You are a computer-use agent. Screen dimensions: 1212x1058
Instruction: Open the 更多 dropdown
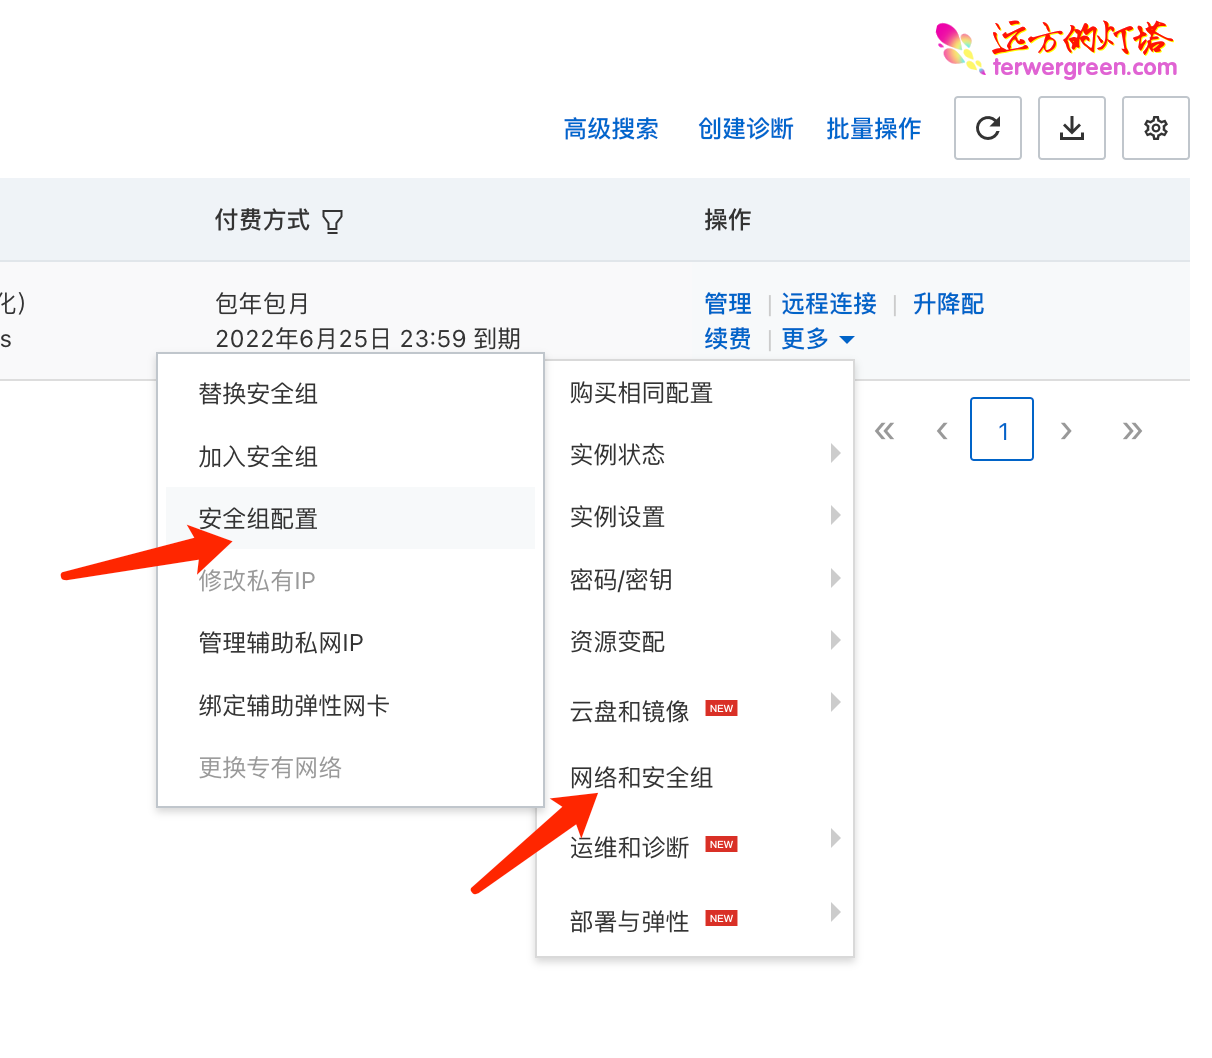click(818, 339)
